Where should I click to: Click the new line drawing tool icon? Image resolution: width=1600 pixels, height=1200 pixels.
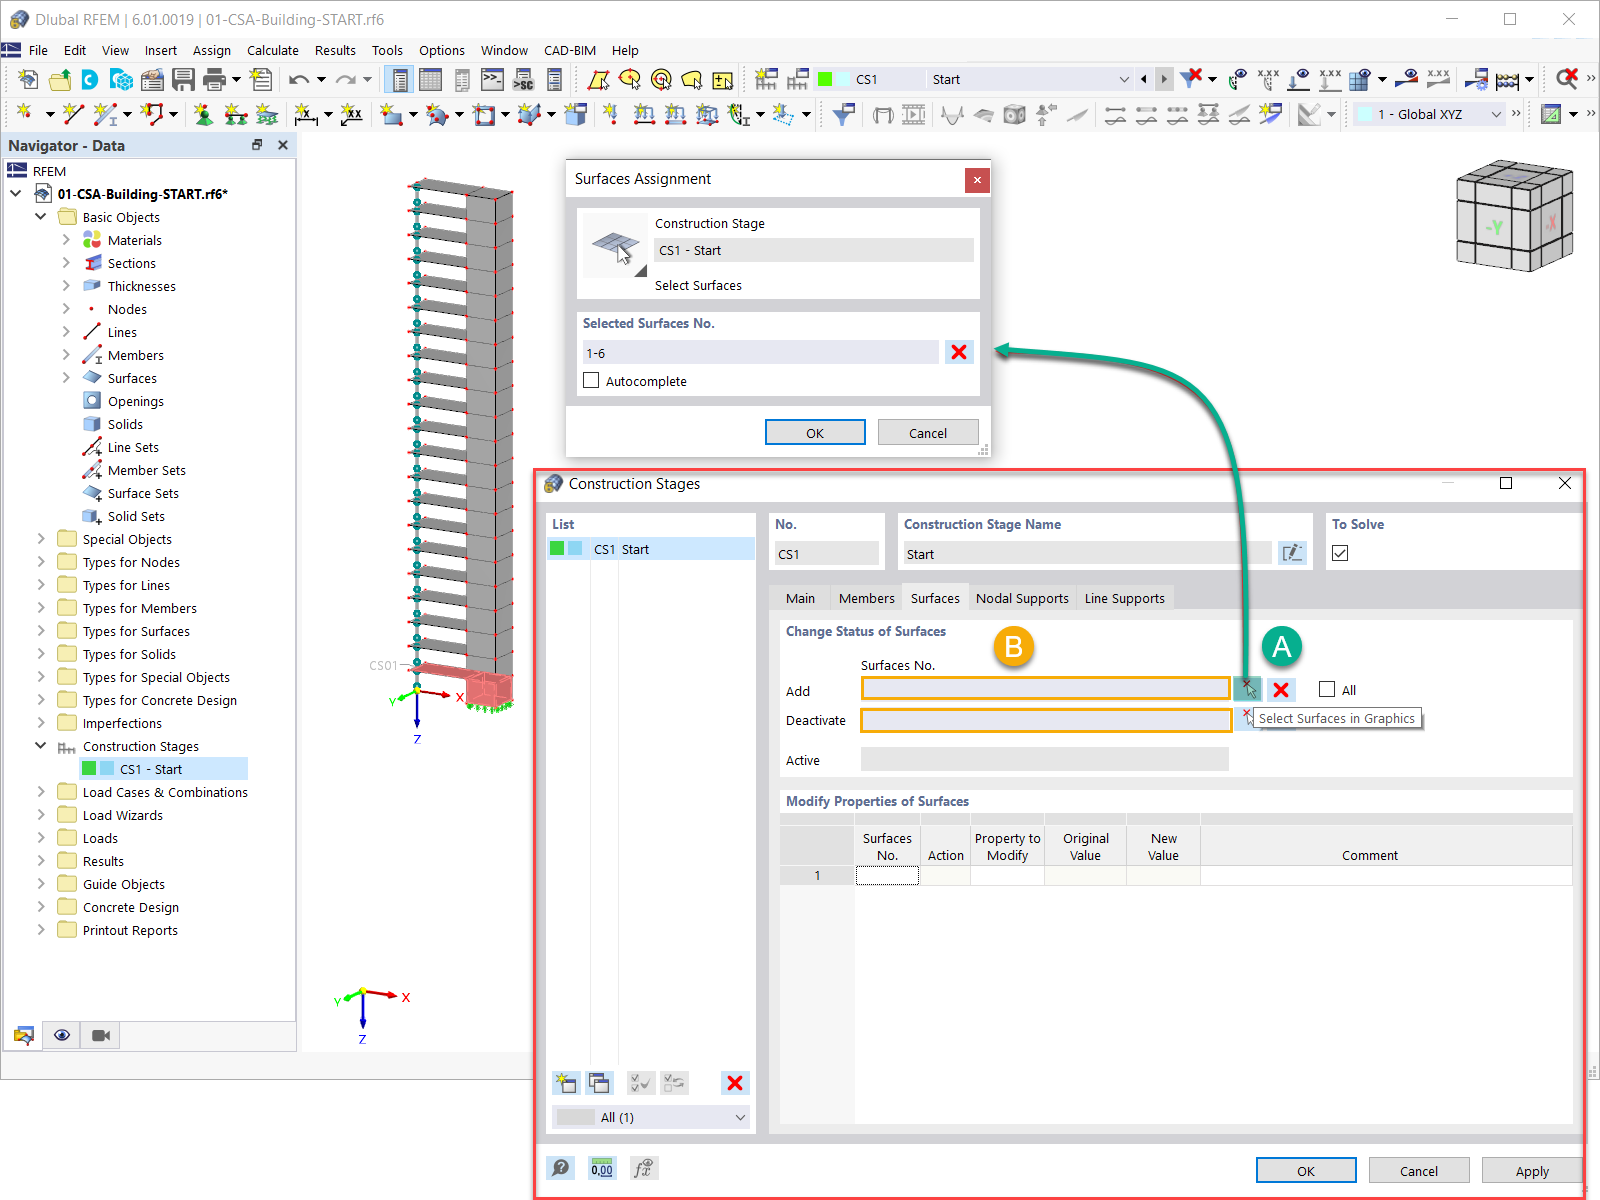[x=73, y=115]
